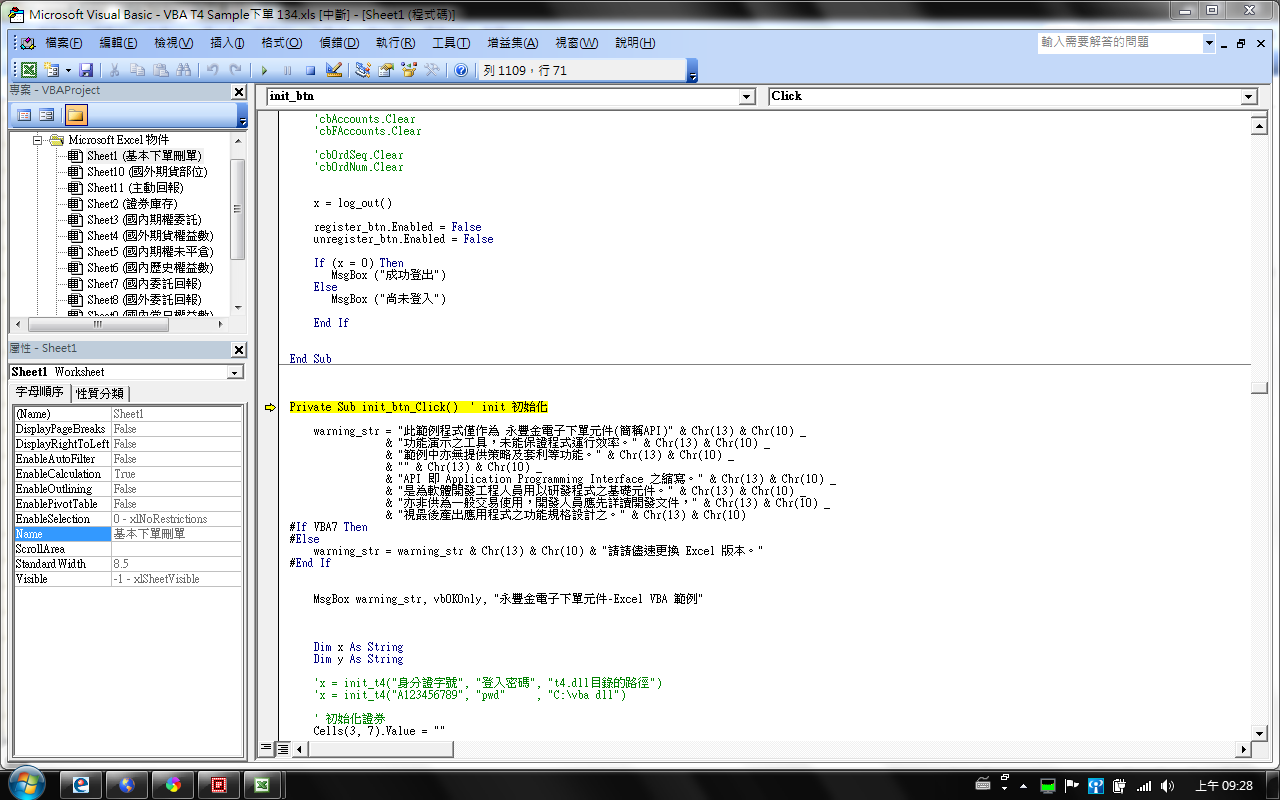Open the 說明(H) menu
This screenshot has height=800, width=1280.
click(635, 43)
